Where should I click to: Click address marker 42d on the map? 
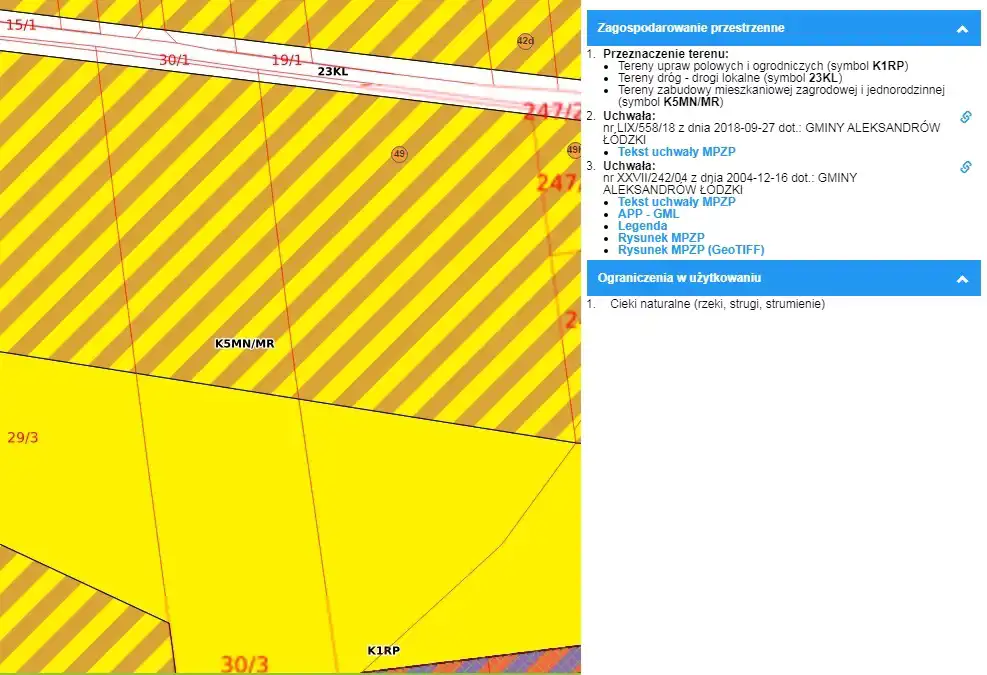(525, 41)
